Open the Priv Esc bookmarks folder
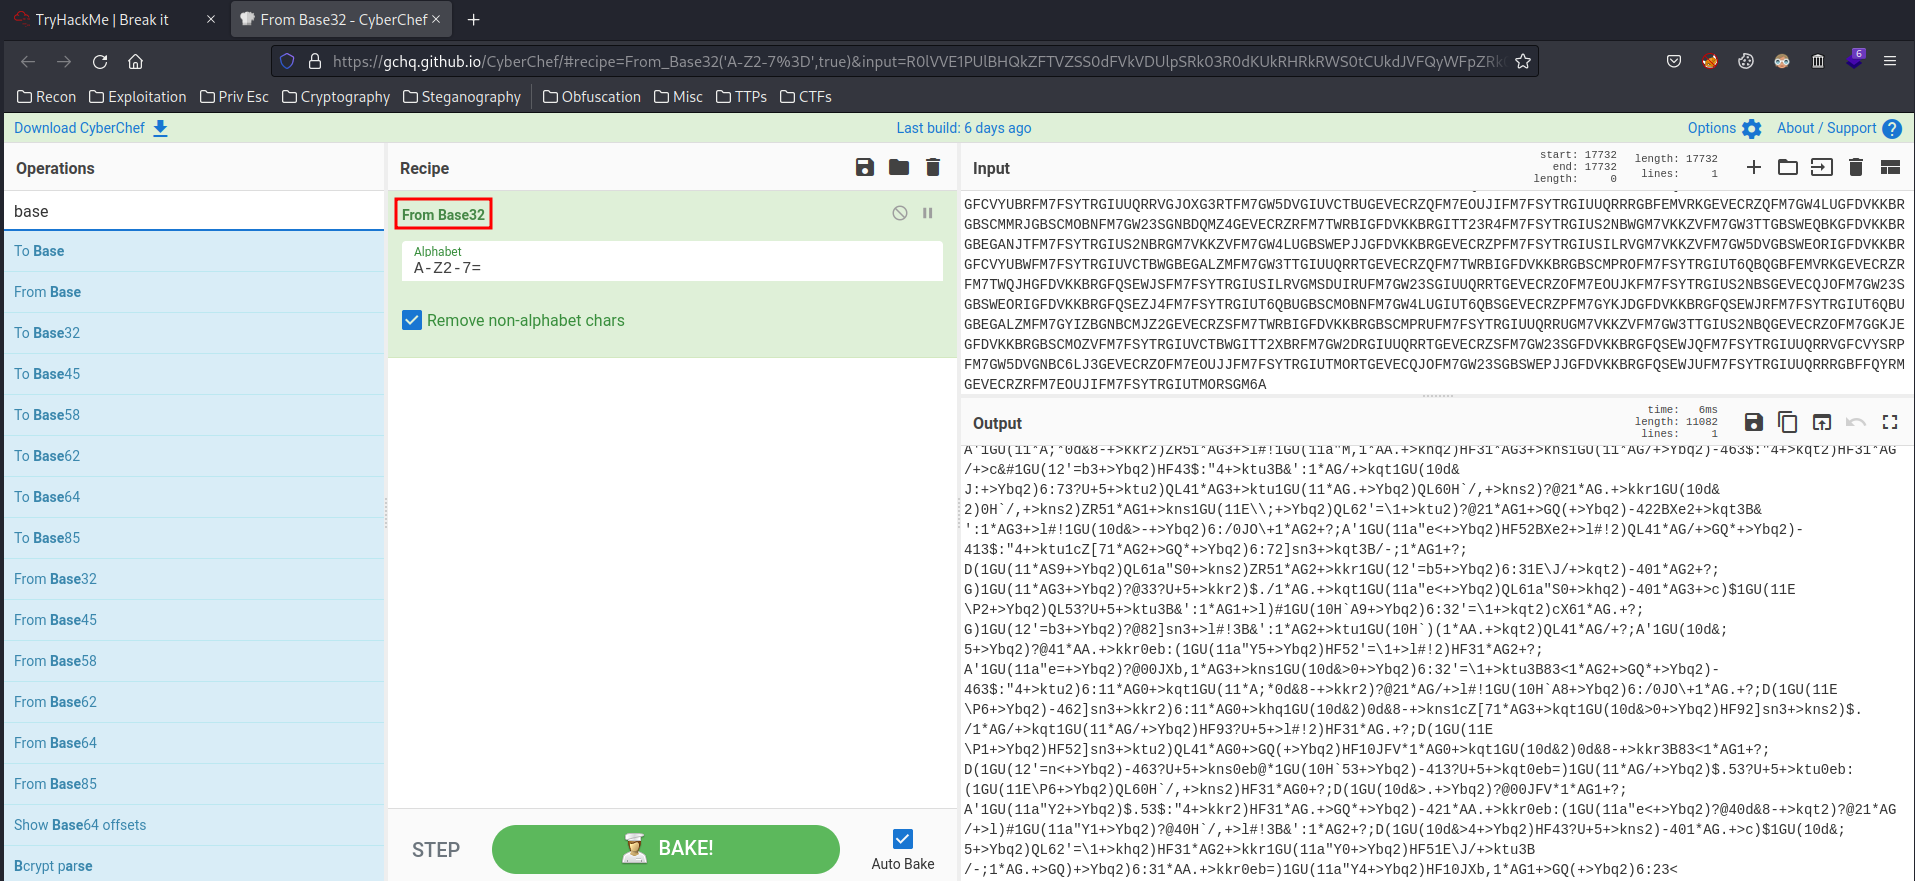Screen dimensions: 1915x881 (x=234, y=97)
